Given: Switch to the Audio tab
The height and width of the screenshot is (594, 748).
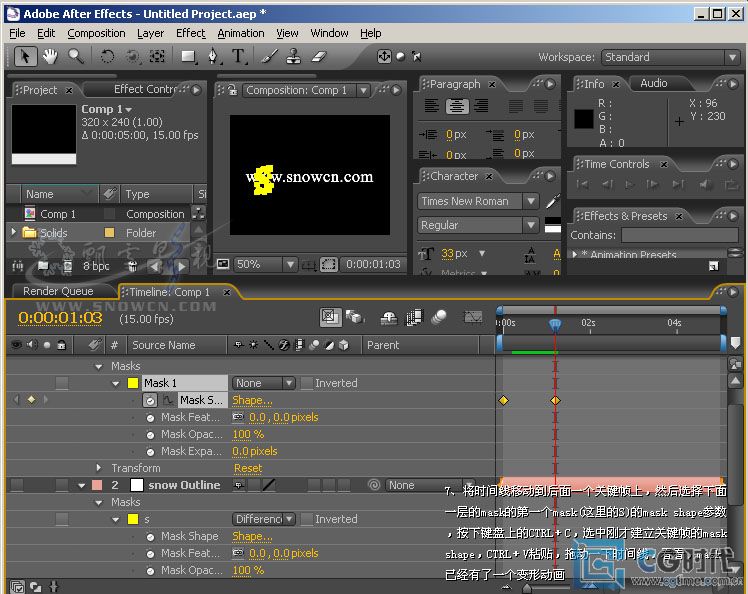Looking at the screenshot, I should [x=654, y=83].
